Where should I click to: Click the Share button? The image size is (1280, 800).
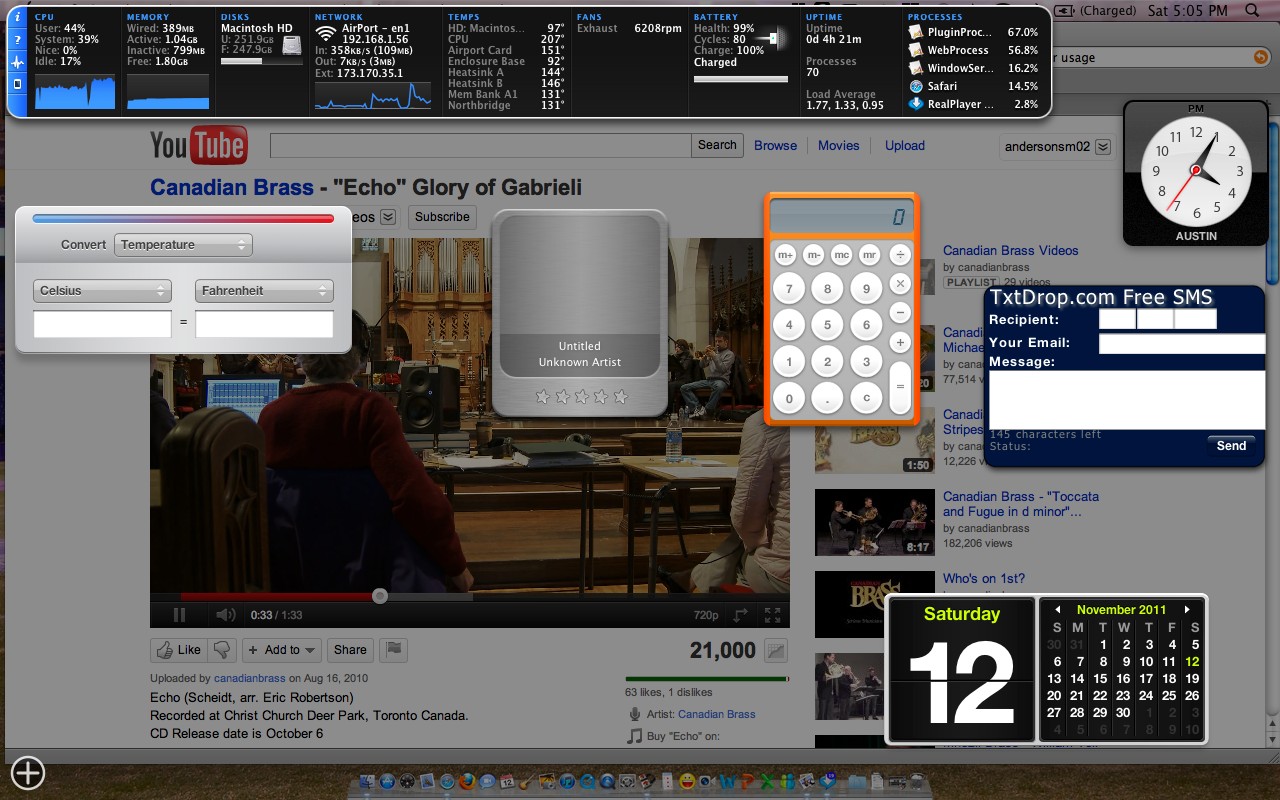coord(350,650)
